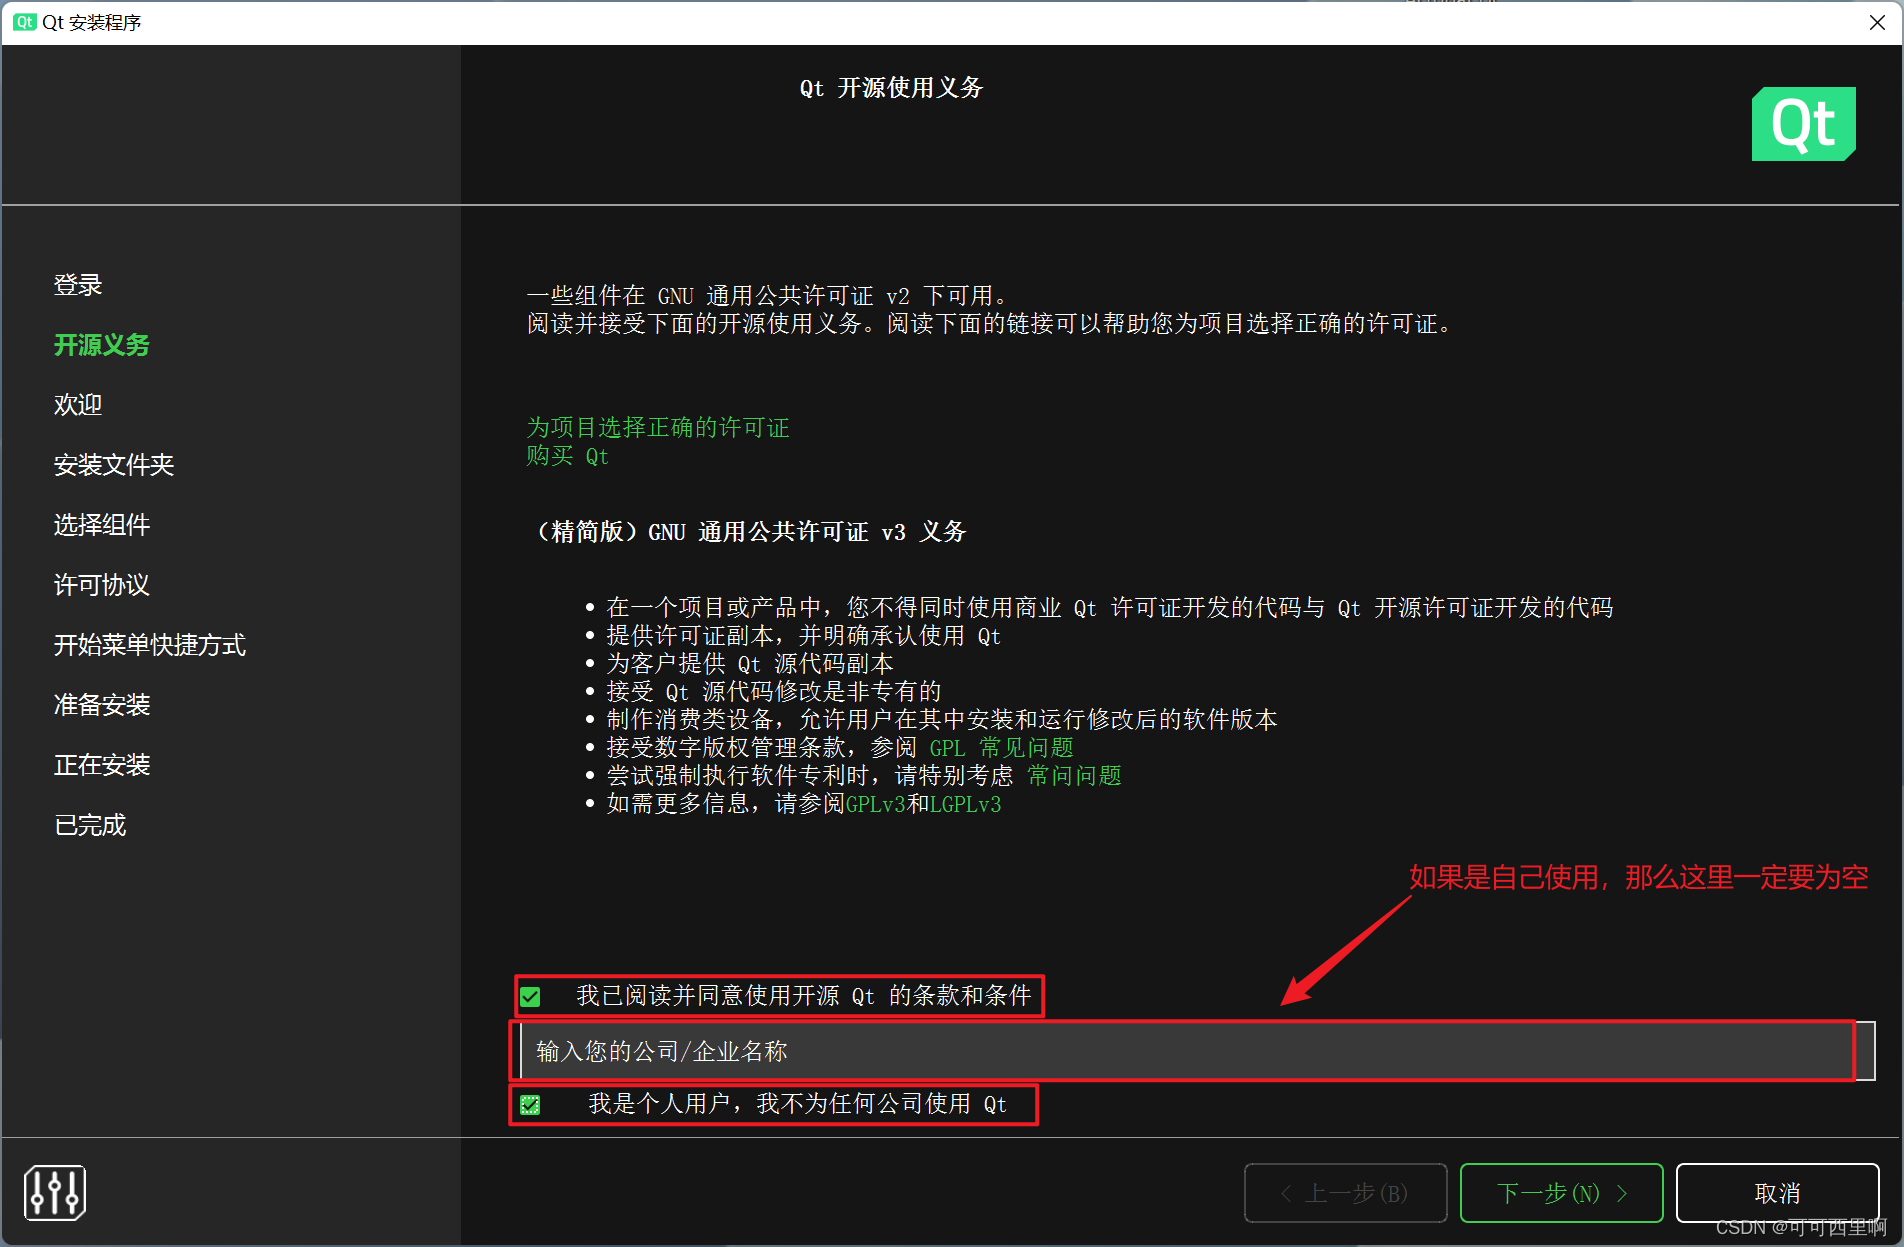This screenshot has width=1904, height=1247.
Task: Click the 制作消费类设备 bullet line
Action: tap(942, 720)
